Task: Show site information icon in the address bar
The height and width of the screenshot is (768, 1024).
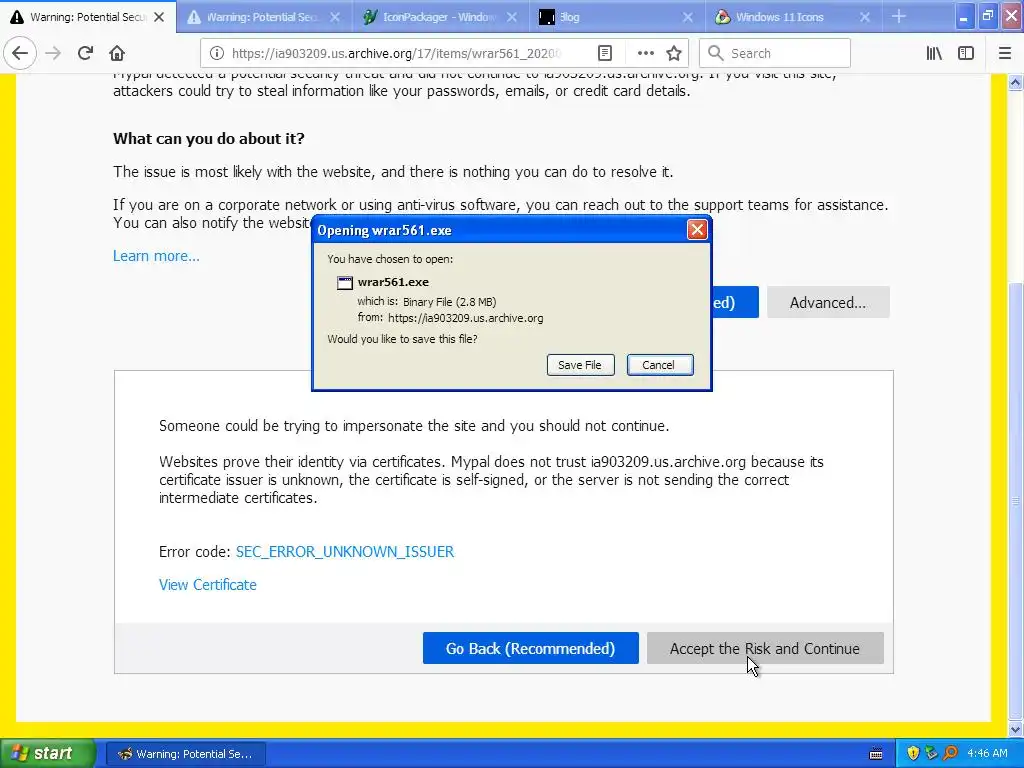Action: pyautogui.click(x=217, y=53)
